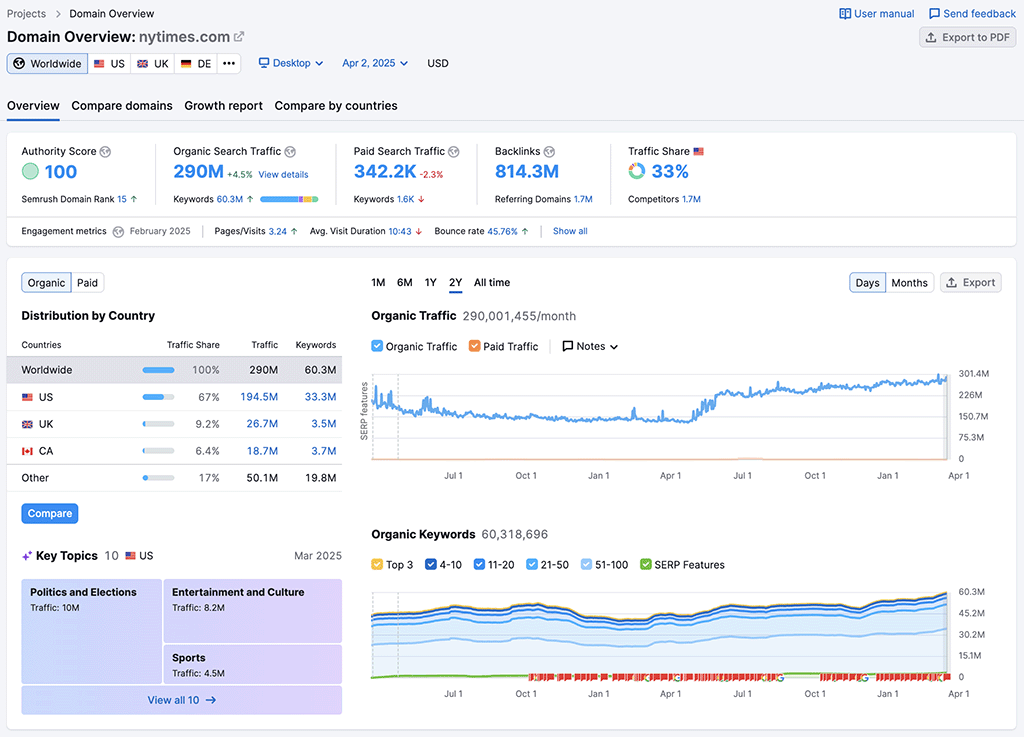This screenshot has width=1024, height=737.
Task: Click the desktop monitor icon
Action: point(264,63)
